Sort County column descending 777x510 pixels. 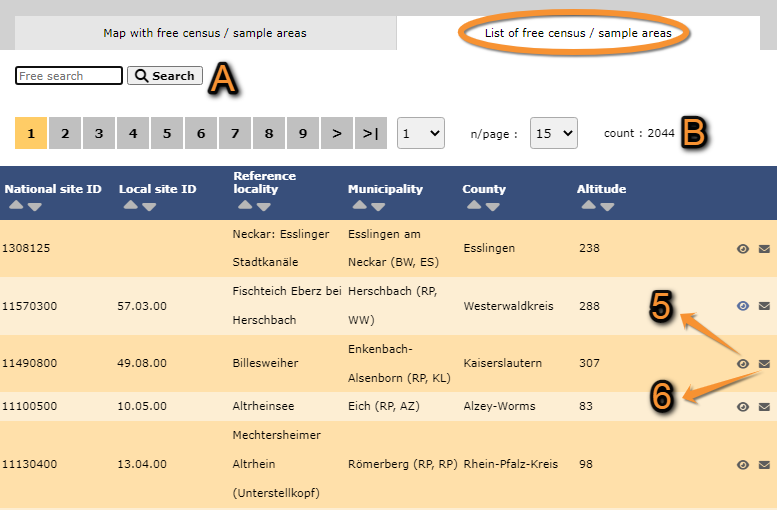[493, 206]
